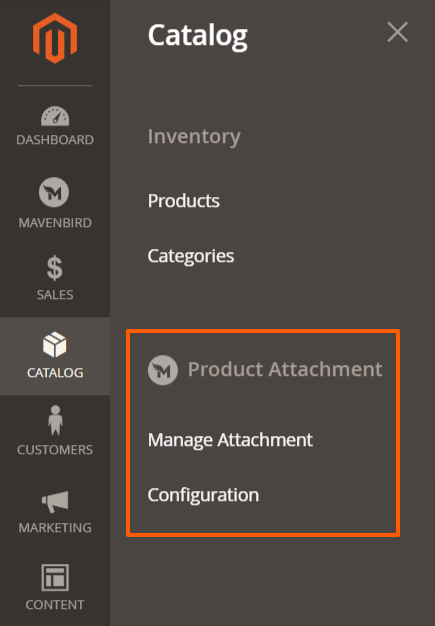The image size is (435, 626).
Task: Select the Marketing megaphone icon
Action: (55, 501)
